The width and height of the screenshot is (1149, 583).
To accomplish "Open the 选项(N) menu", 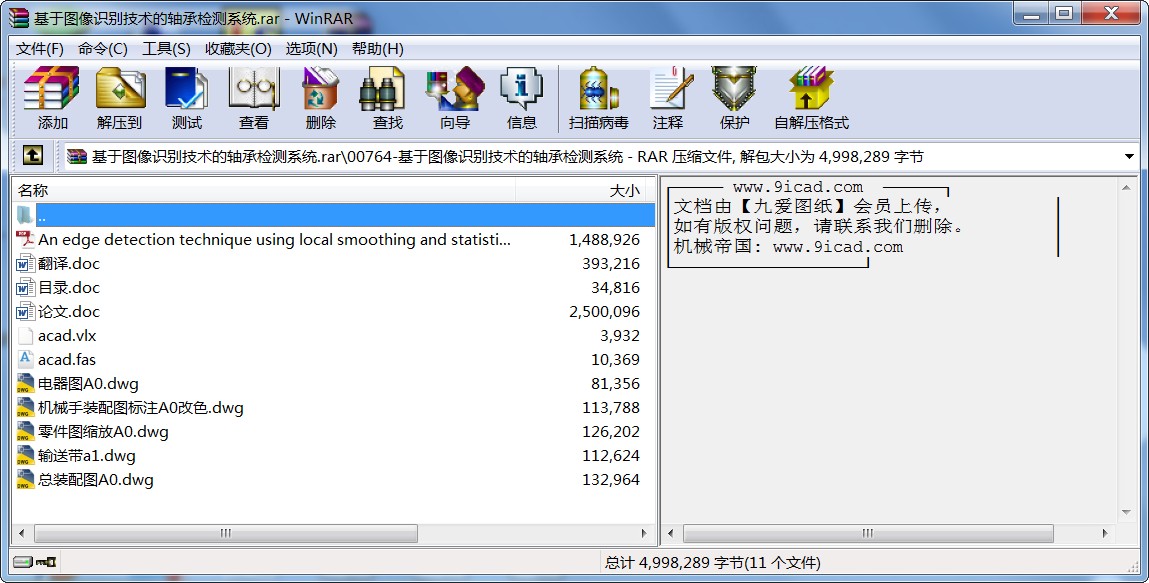I will point(311,48).
